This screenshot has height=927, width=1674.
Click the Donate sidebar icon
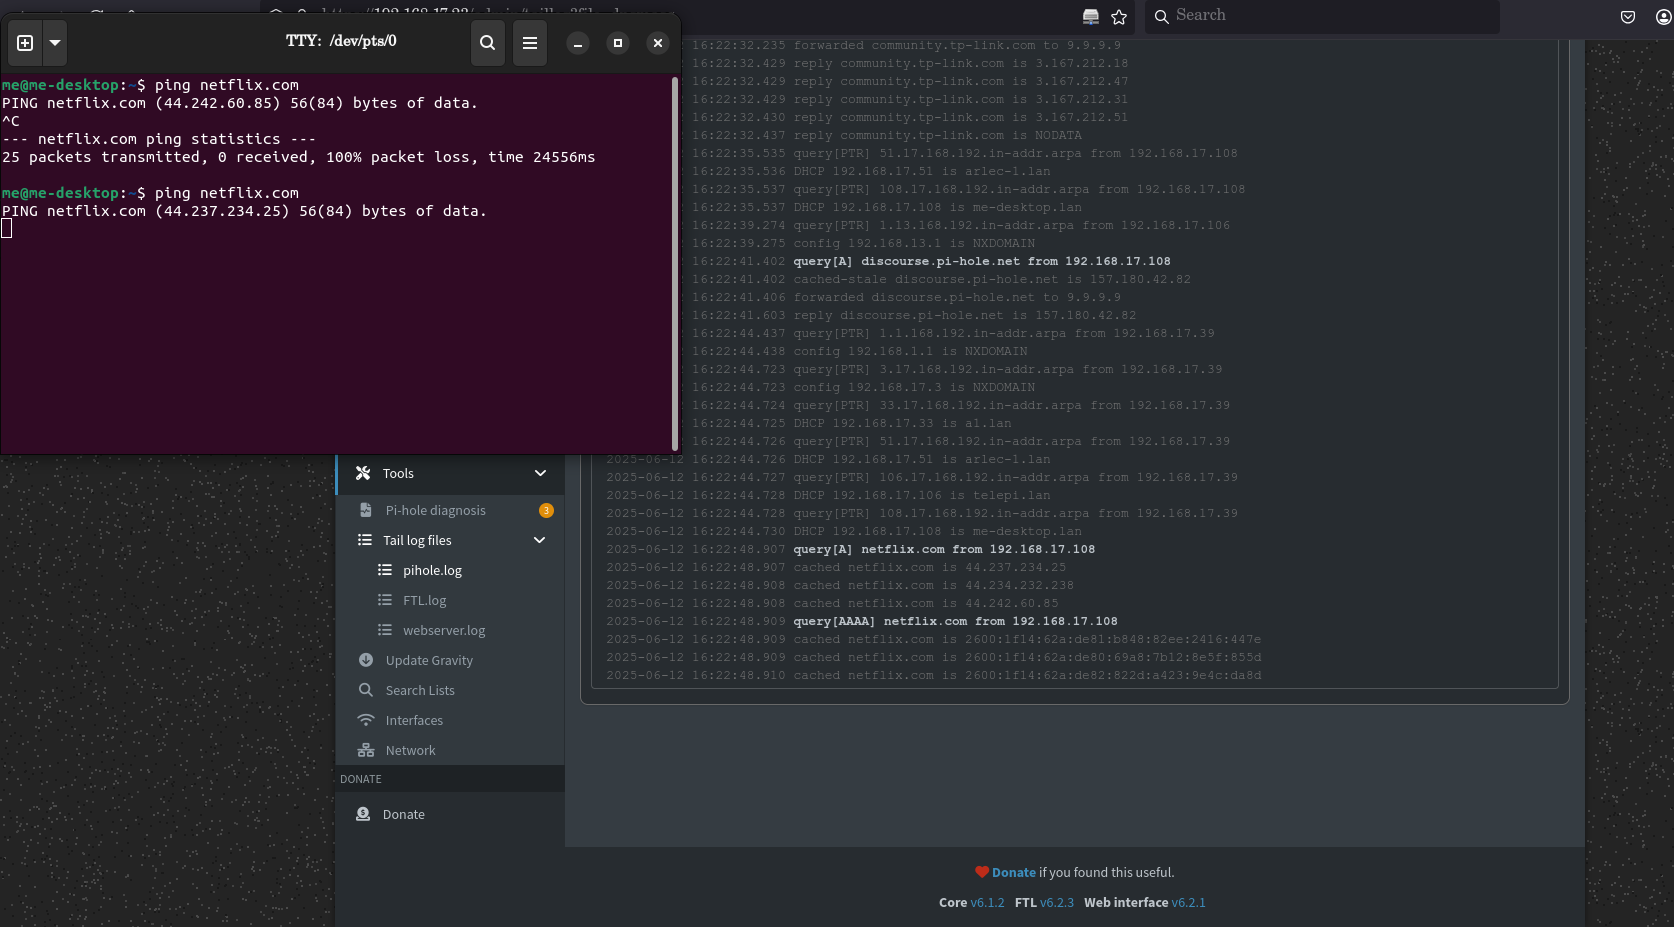coord(363,814)
